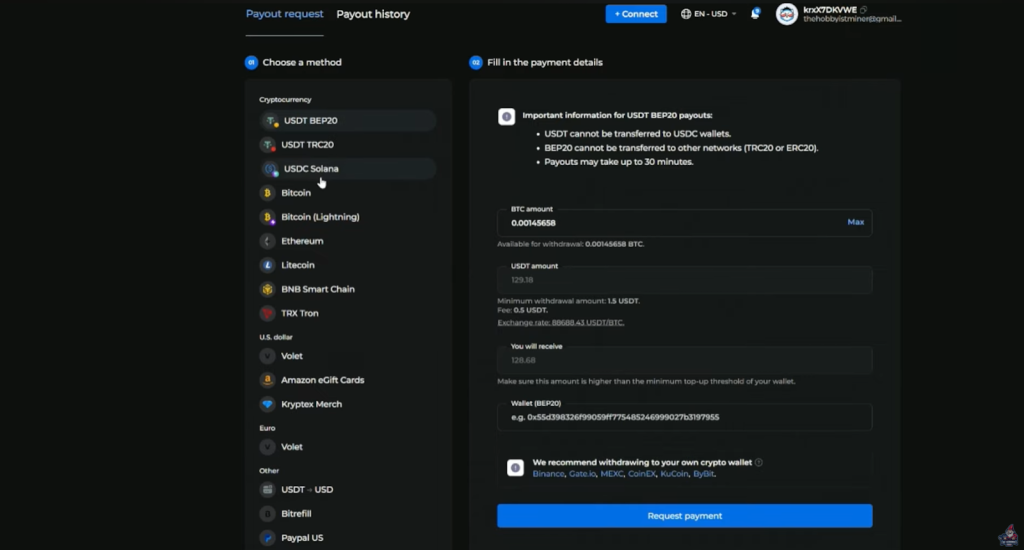Choose Bitcoin (Lightning) payout method

tap(320, 217)
